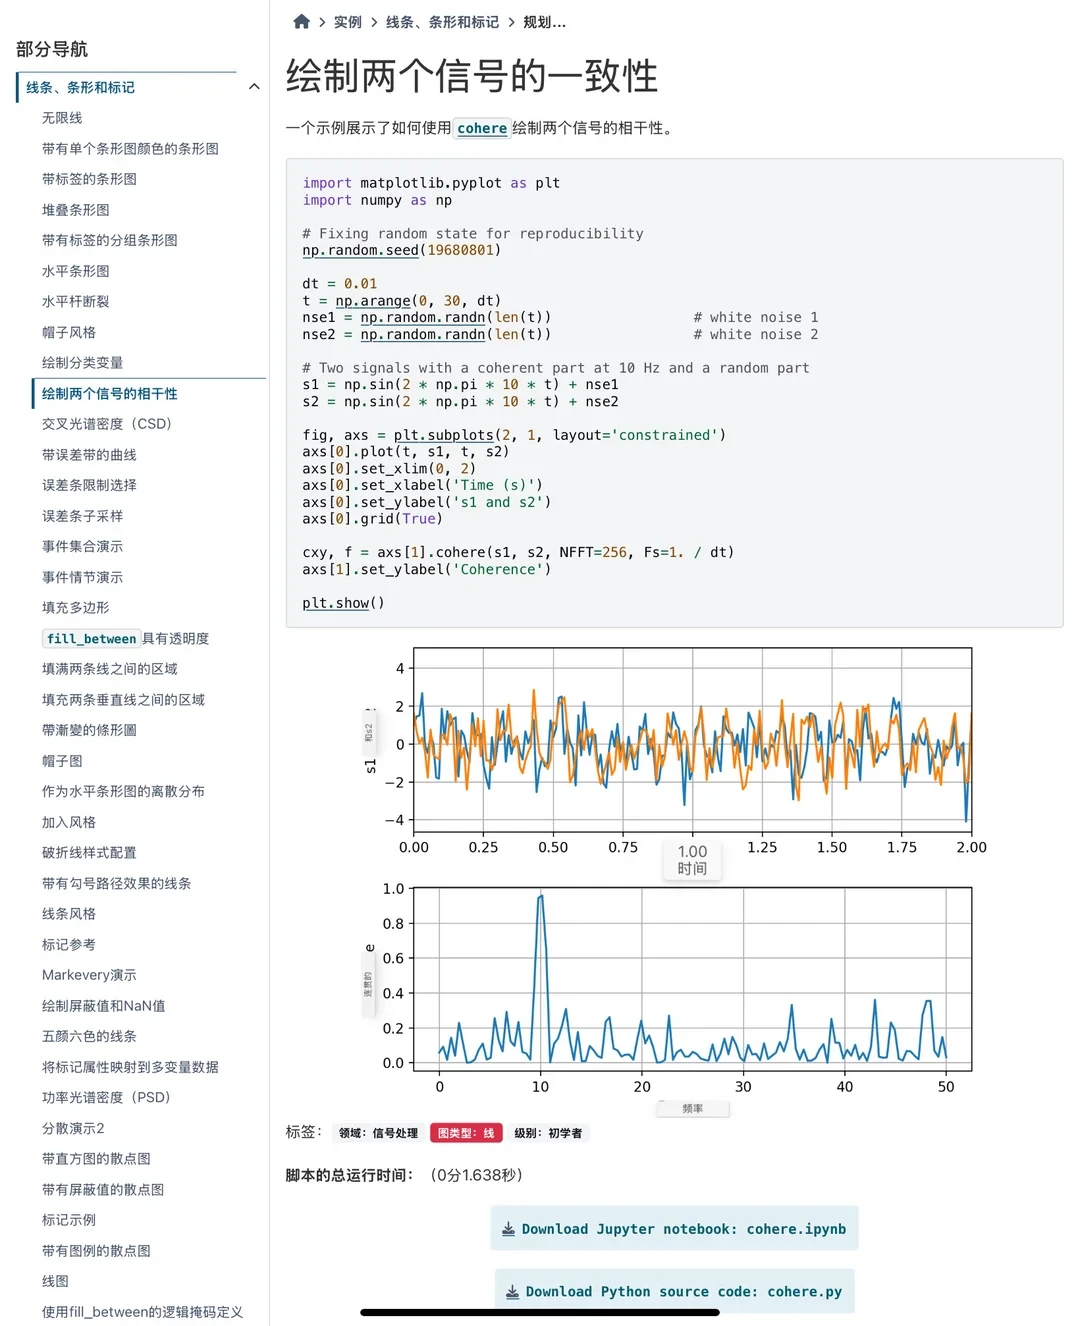Open 标记示例 in sidebar
1080x1326 pixels.
click(69, 1220)
